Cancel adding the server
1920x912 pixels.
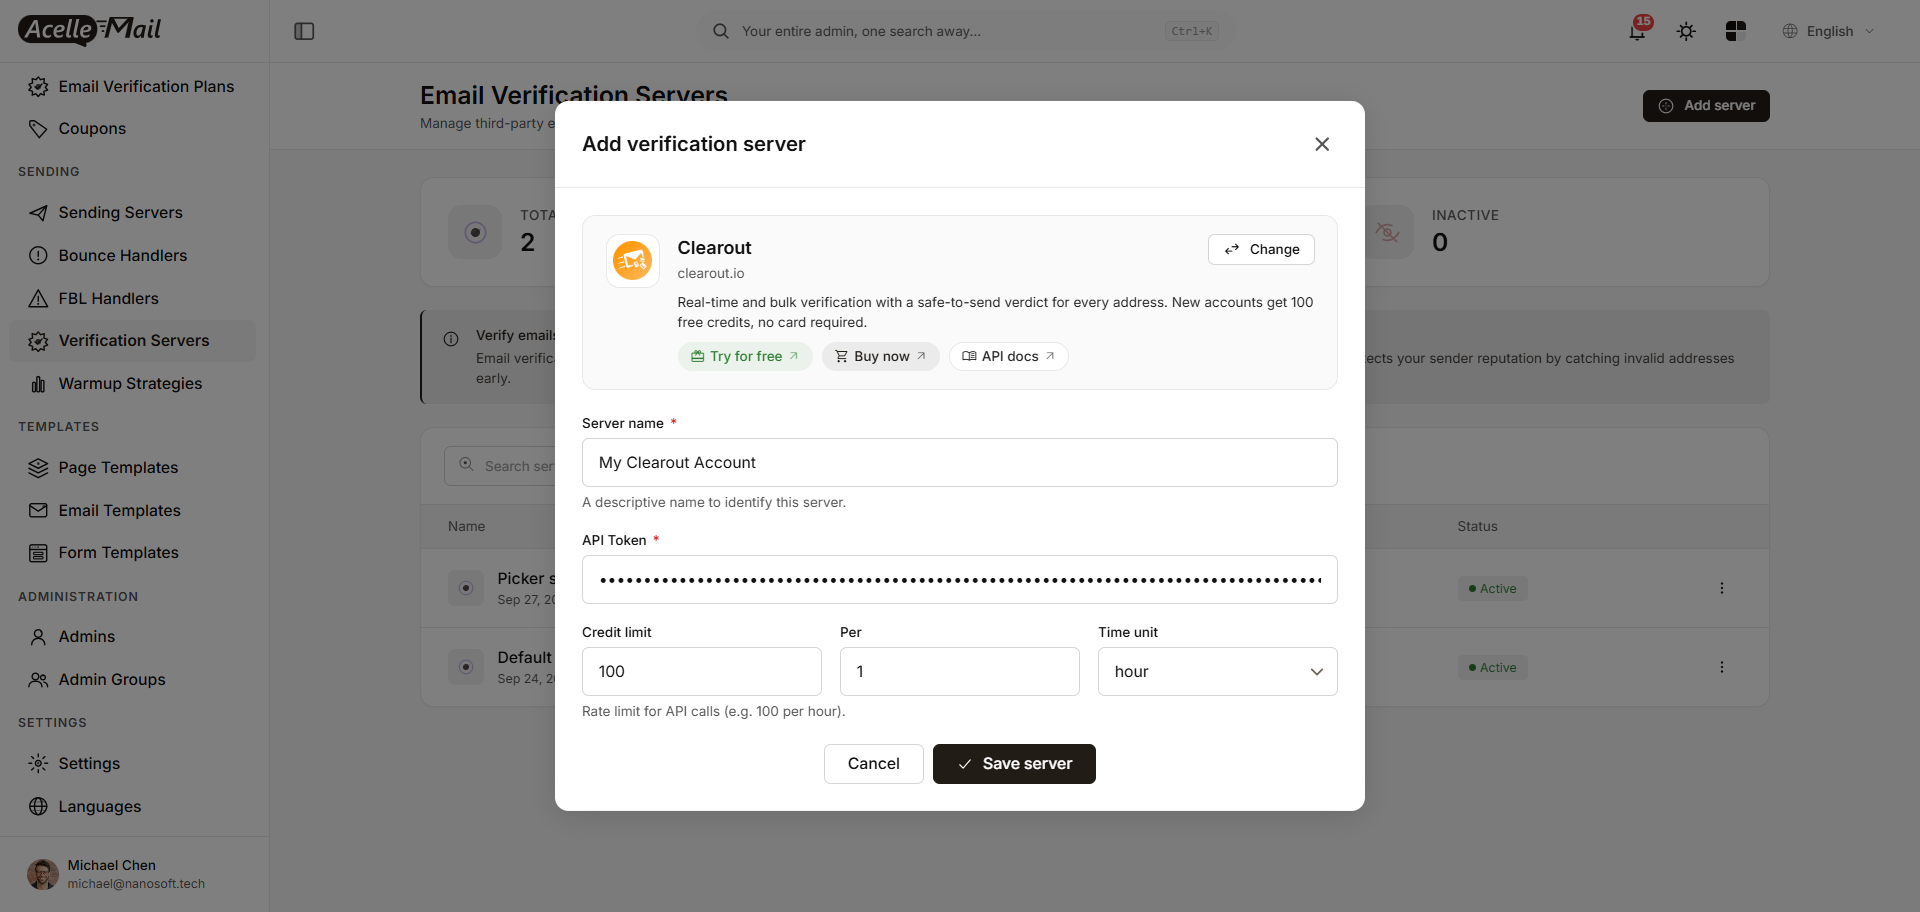(x=874, y=764)
